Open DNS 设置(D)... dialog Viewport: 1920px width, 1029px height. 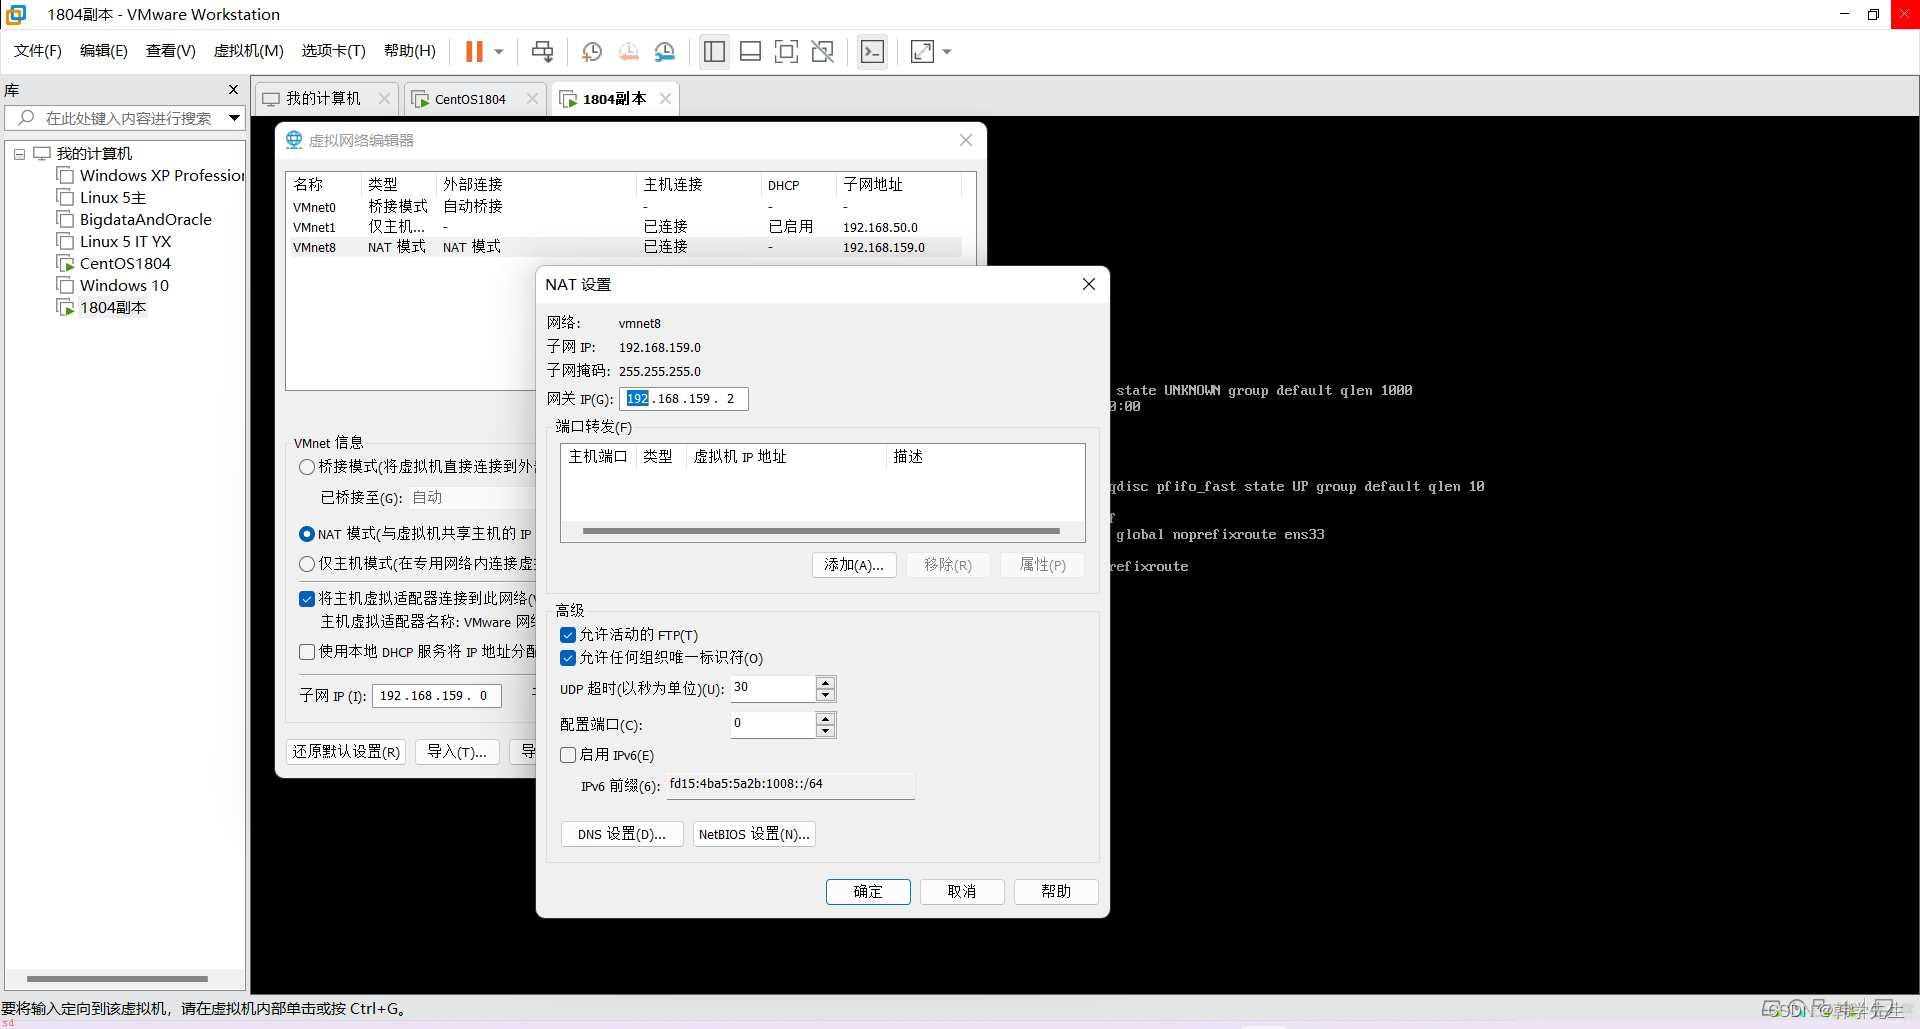(622, 834)
